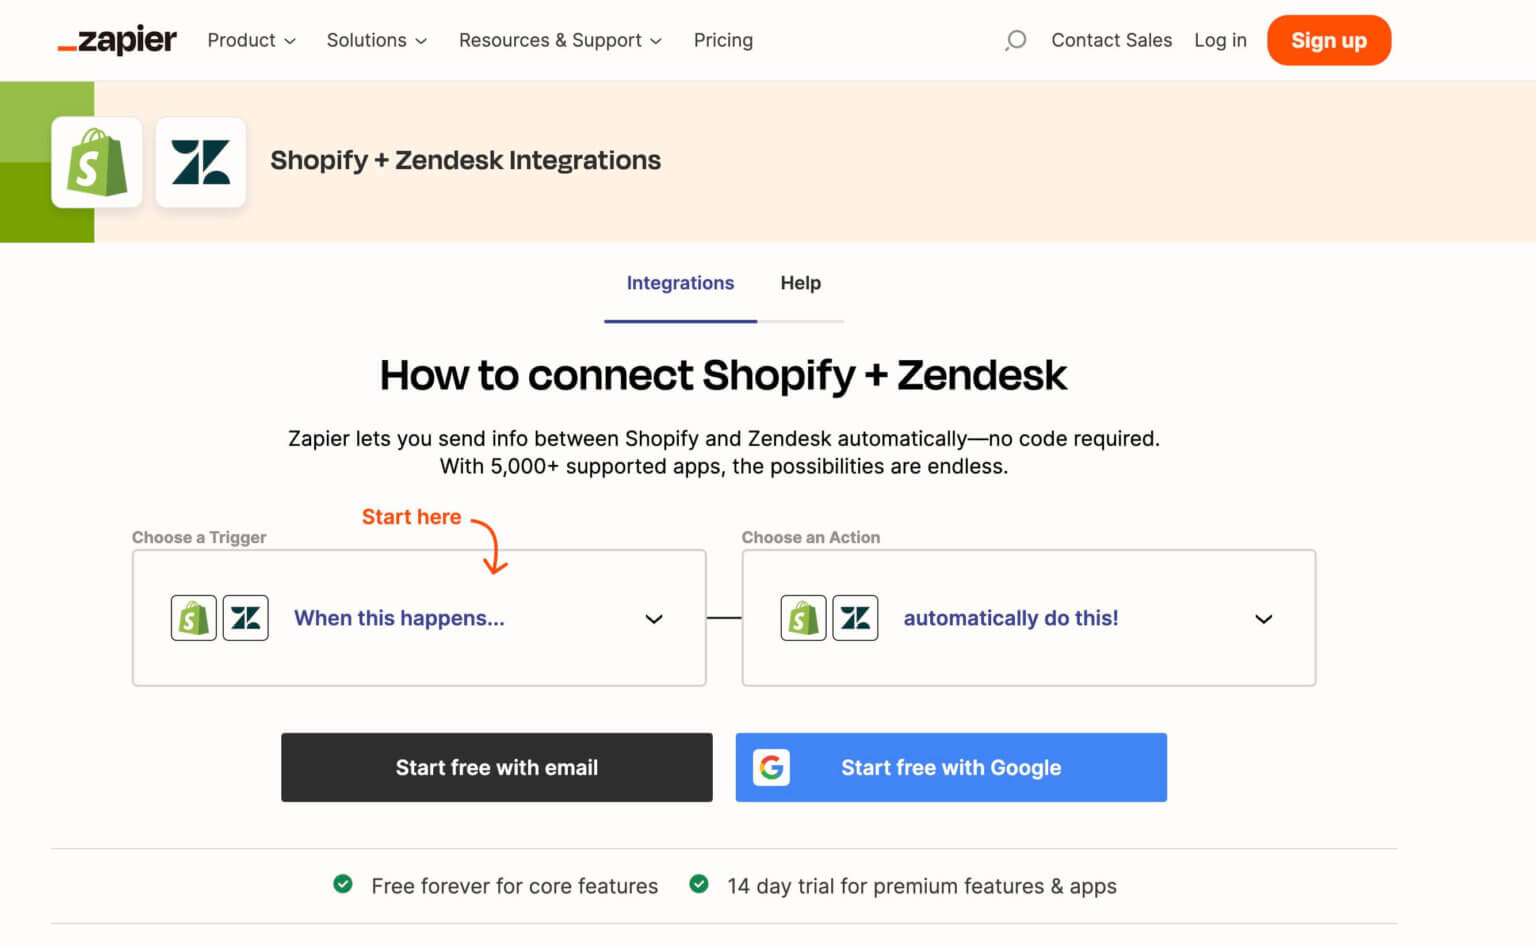Viewport: 1536px width, 947px height.
Task: Open the Log in link
Action: (1220, 40)
